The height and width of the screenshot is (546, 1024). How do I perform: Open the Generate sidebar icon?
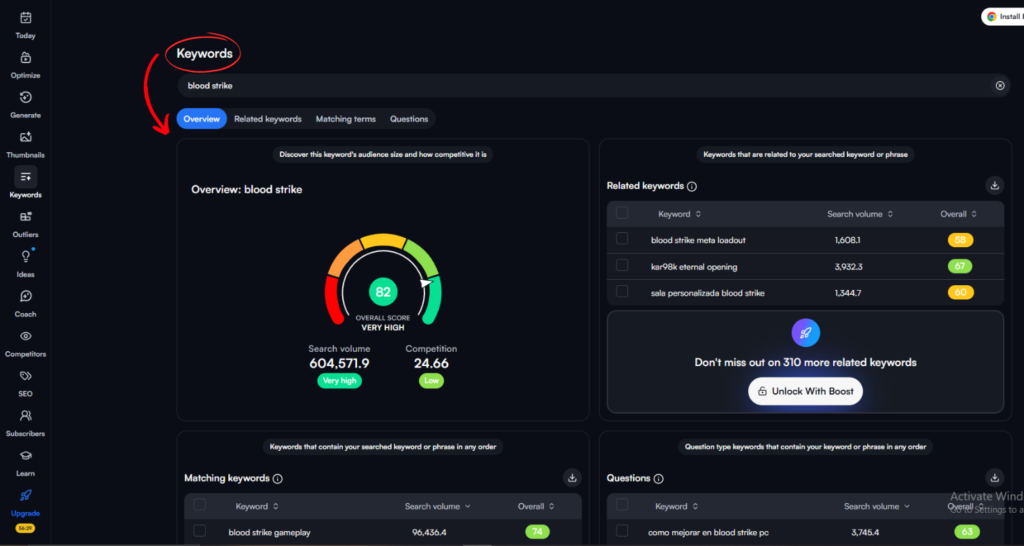[25, 97]
